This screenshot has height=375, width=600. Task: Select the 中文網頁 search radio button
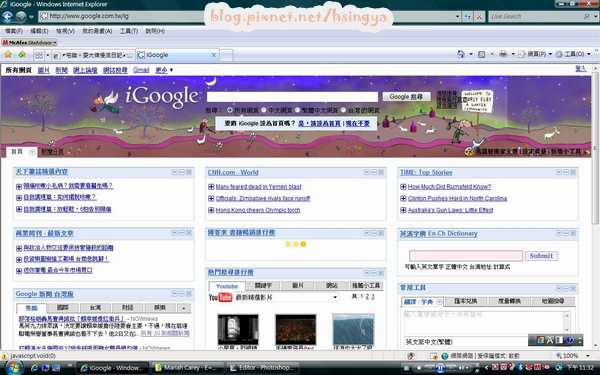point(263,110)
